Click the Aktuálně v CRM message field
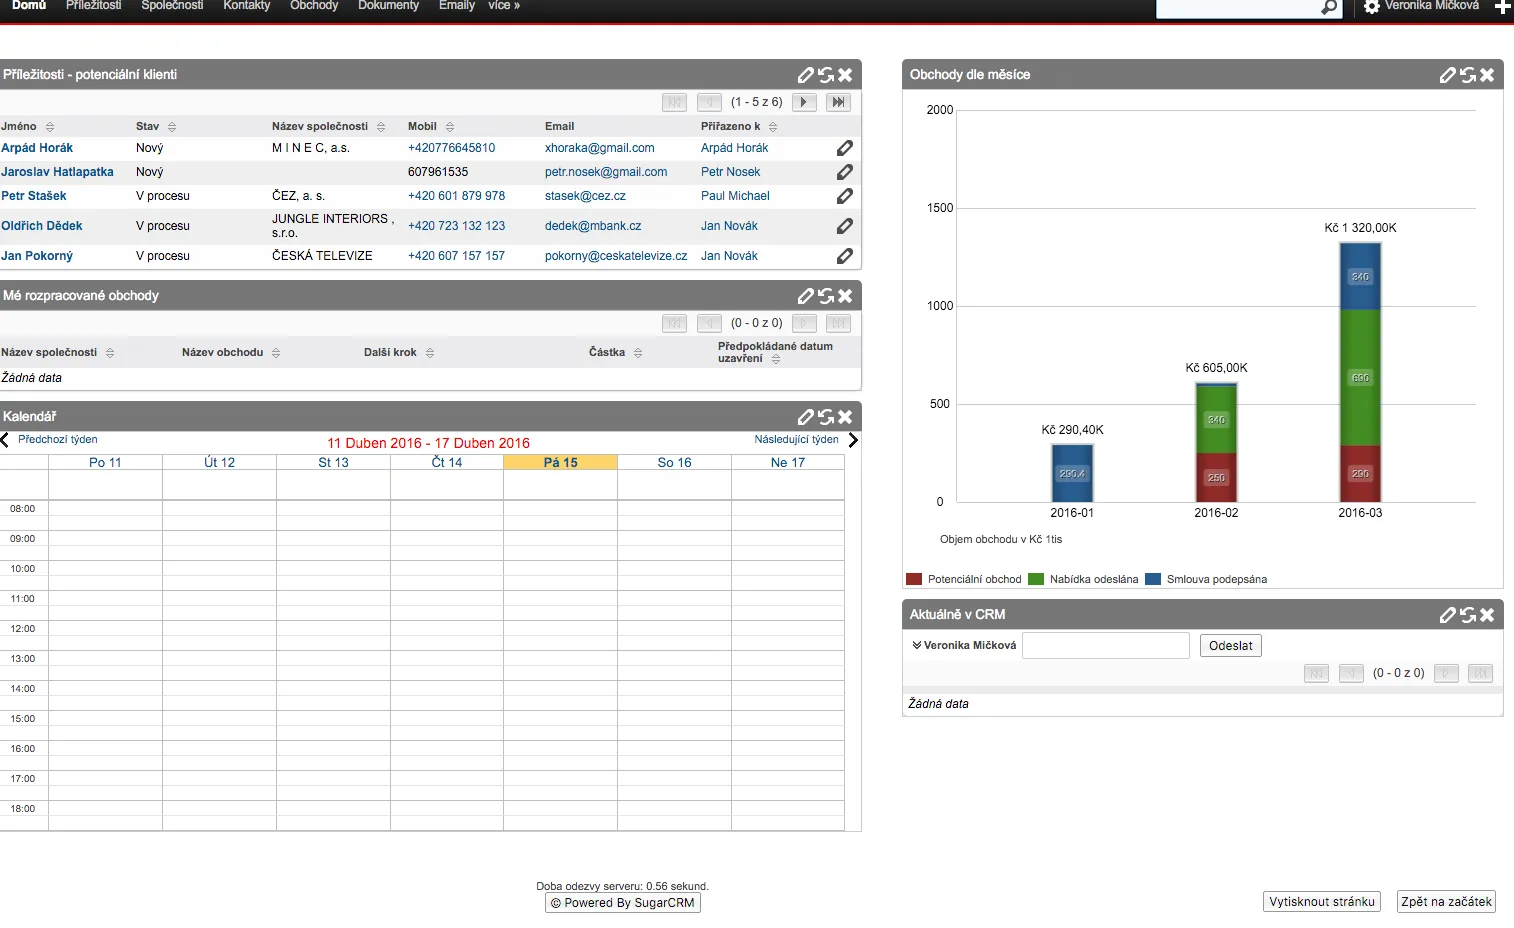This screenshot has height=928, width=1514. click(1106, 646)
